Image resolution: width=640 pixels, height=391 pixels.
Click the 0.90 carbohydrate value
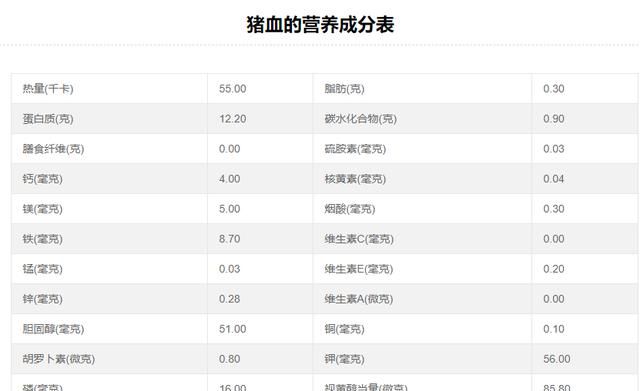(x=554, y=119)
